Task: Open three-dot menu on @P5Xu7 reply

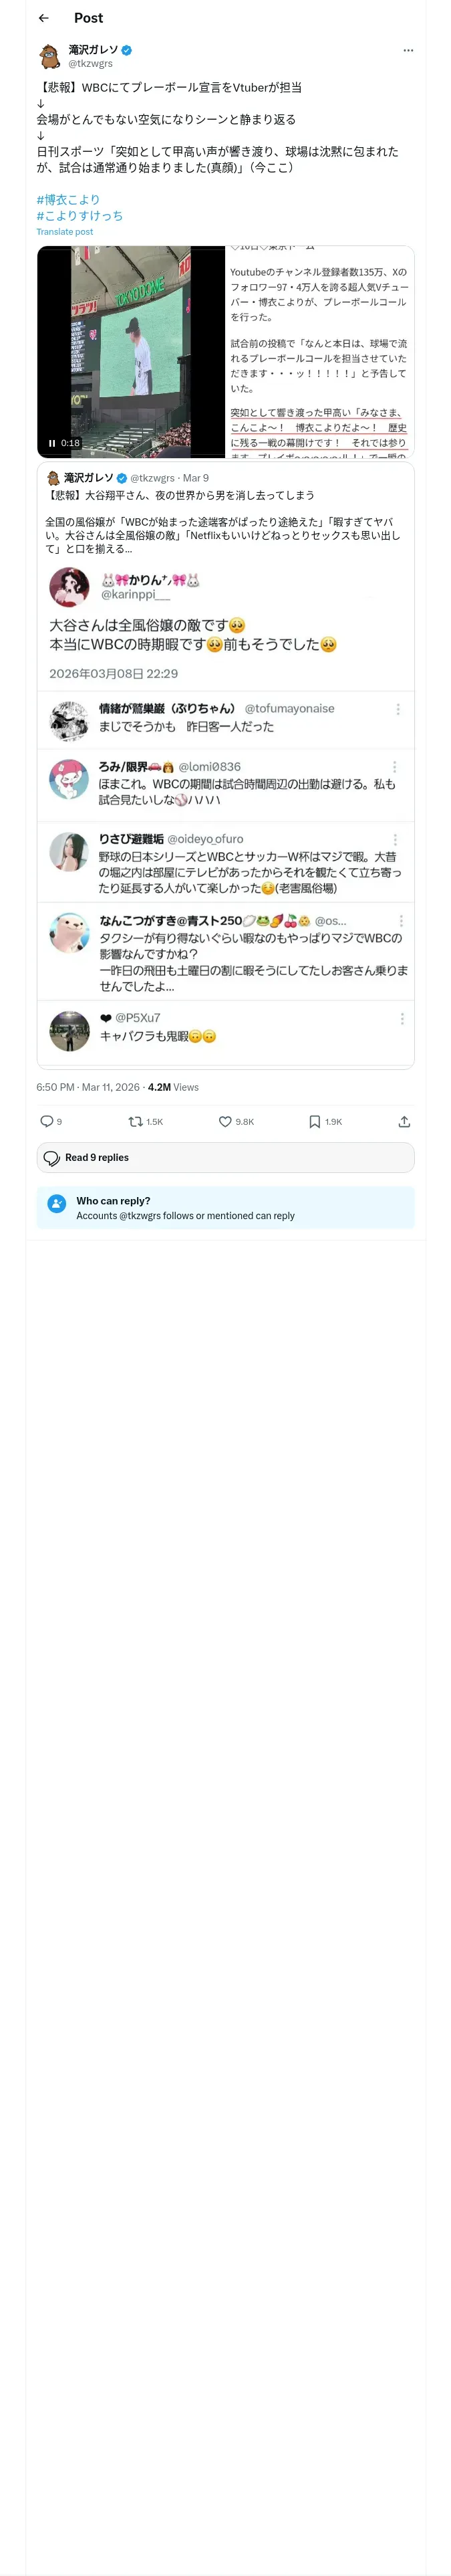Action: 402,1018
